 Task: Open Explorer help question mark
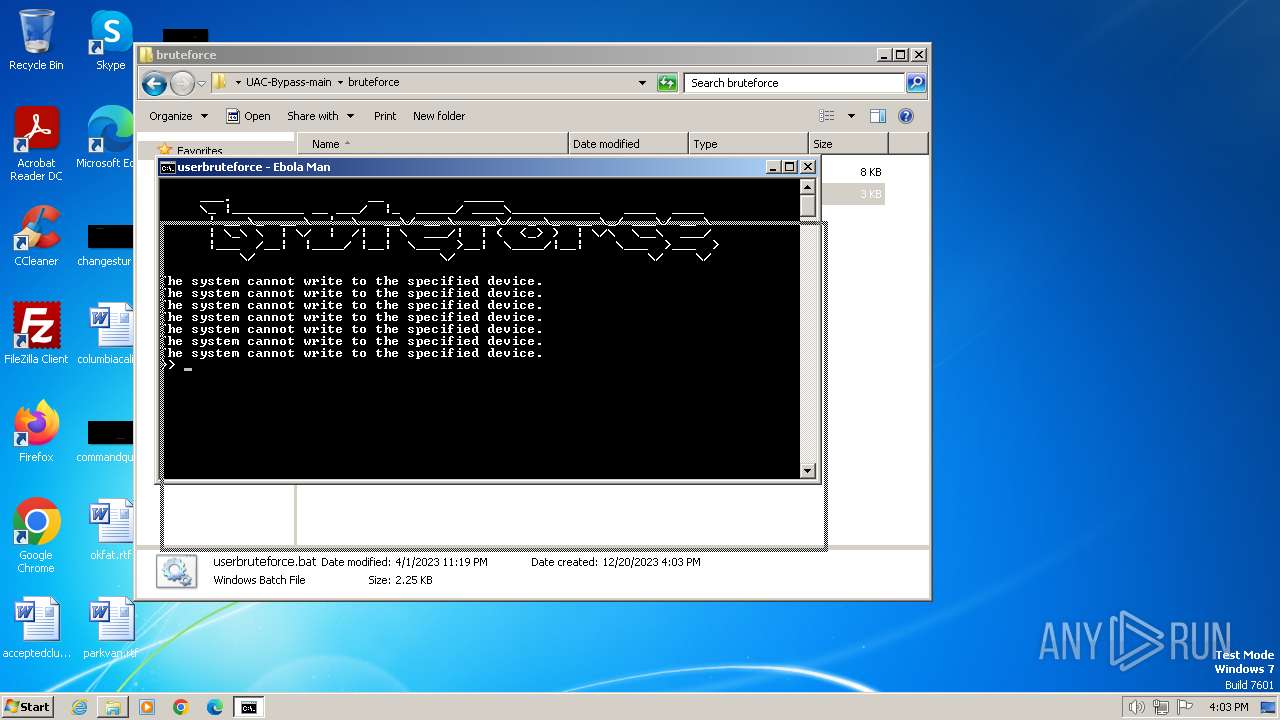pos(906,116)
